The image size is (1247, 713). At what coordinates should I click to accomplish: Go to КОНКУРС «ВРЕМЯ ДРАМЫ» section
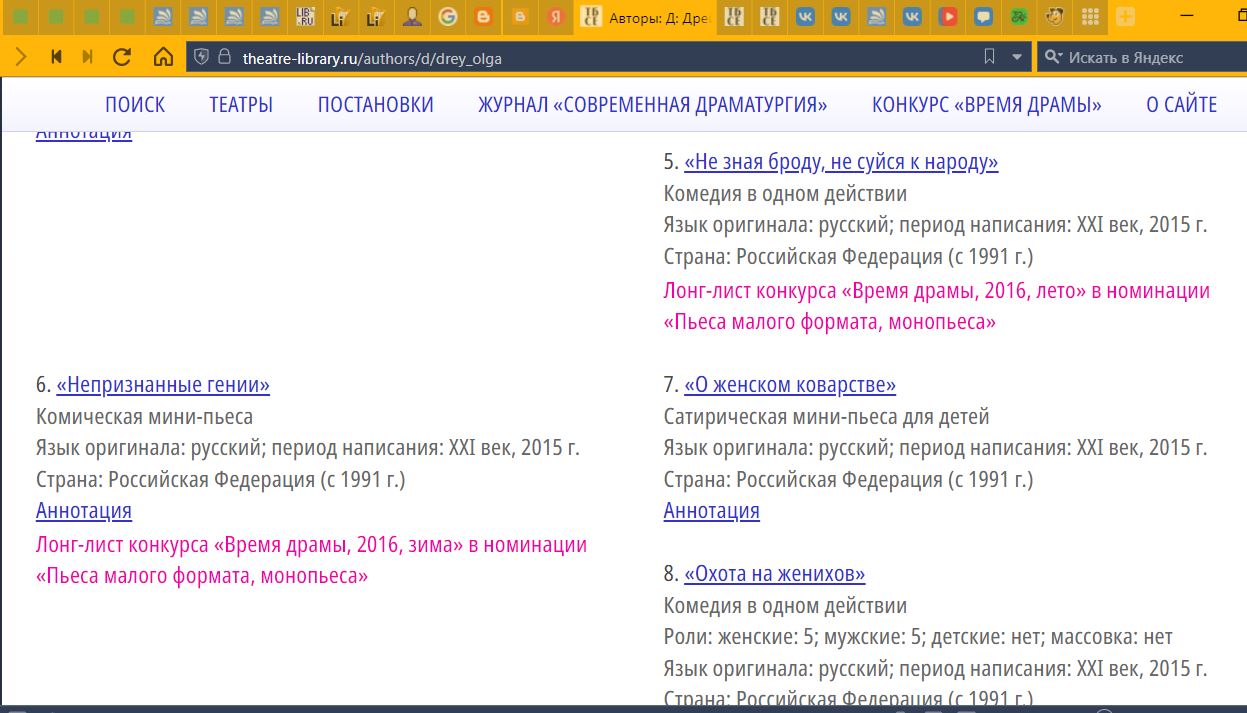tap(986, 104)
